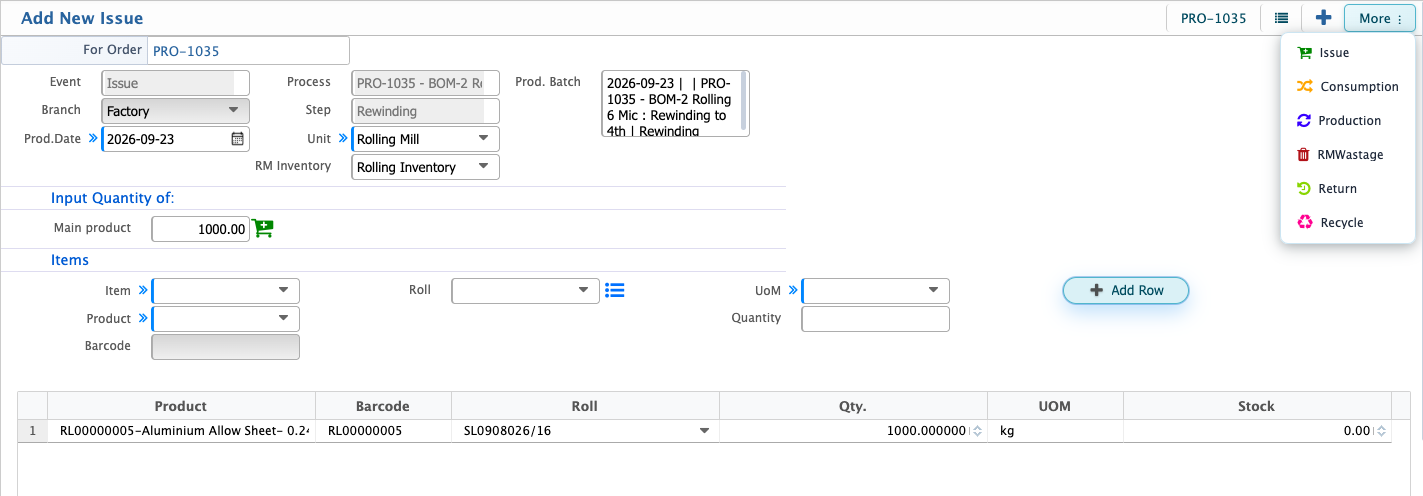The width and height of the screenshot is (1423, 496).
Task: Click the Add Row button
Action: pyautogui.click(x=1126, y=290)
